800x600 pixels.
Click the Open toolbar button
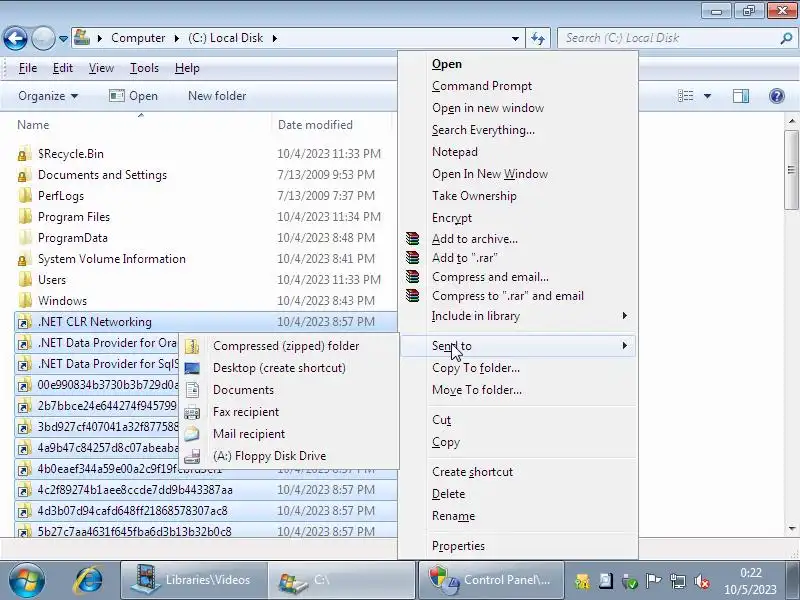coord(134,96)
